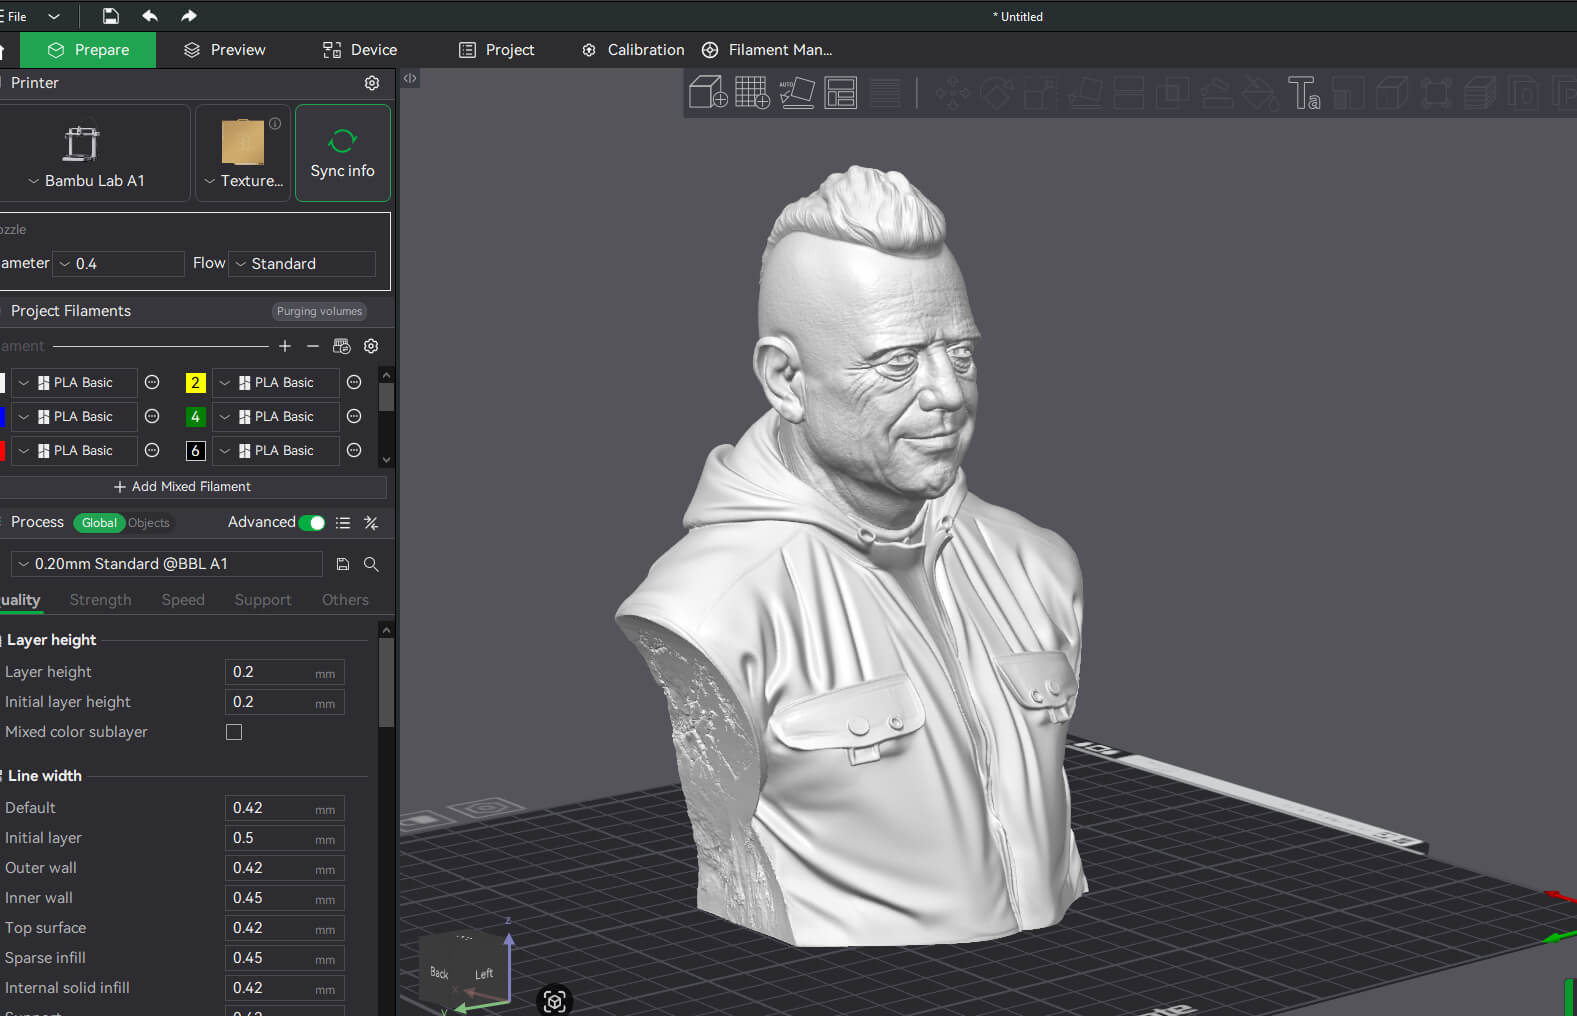Open Calibration tab
The image size is (1577, 1016).
[634, 50]
